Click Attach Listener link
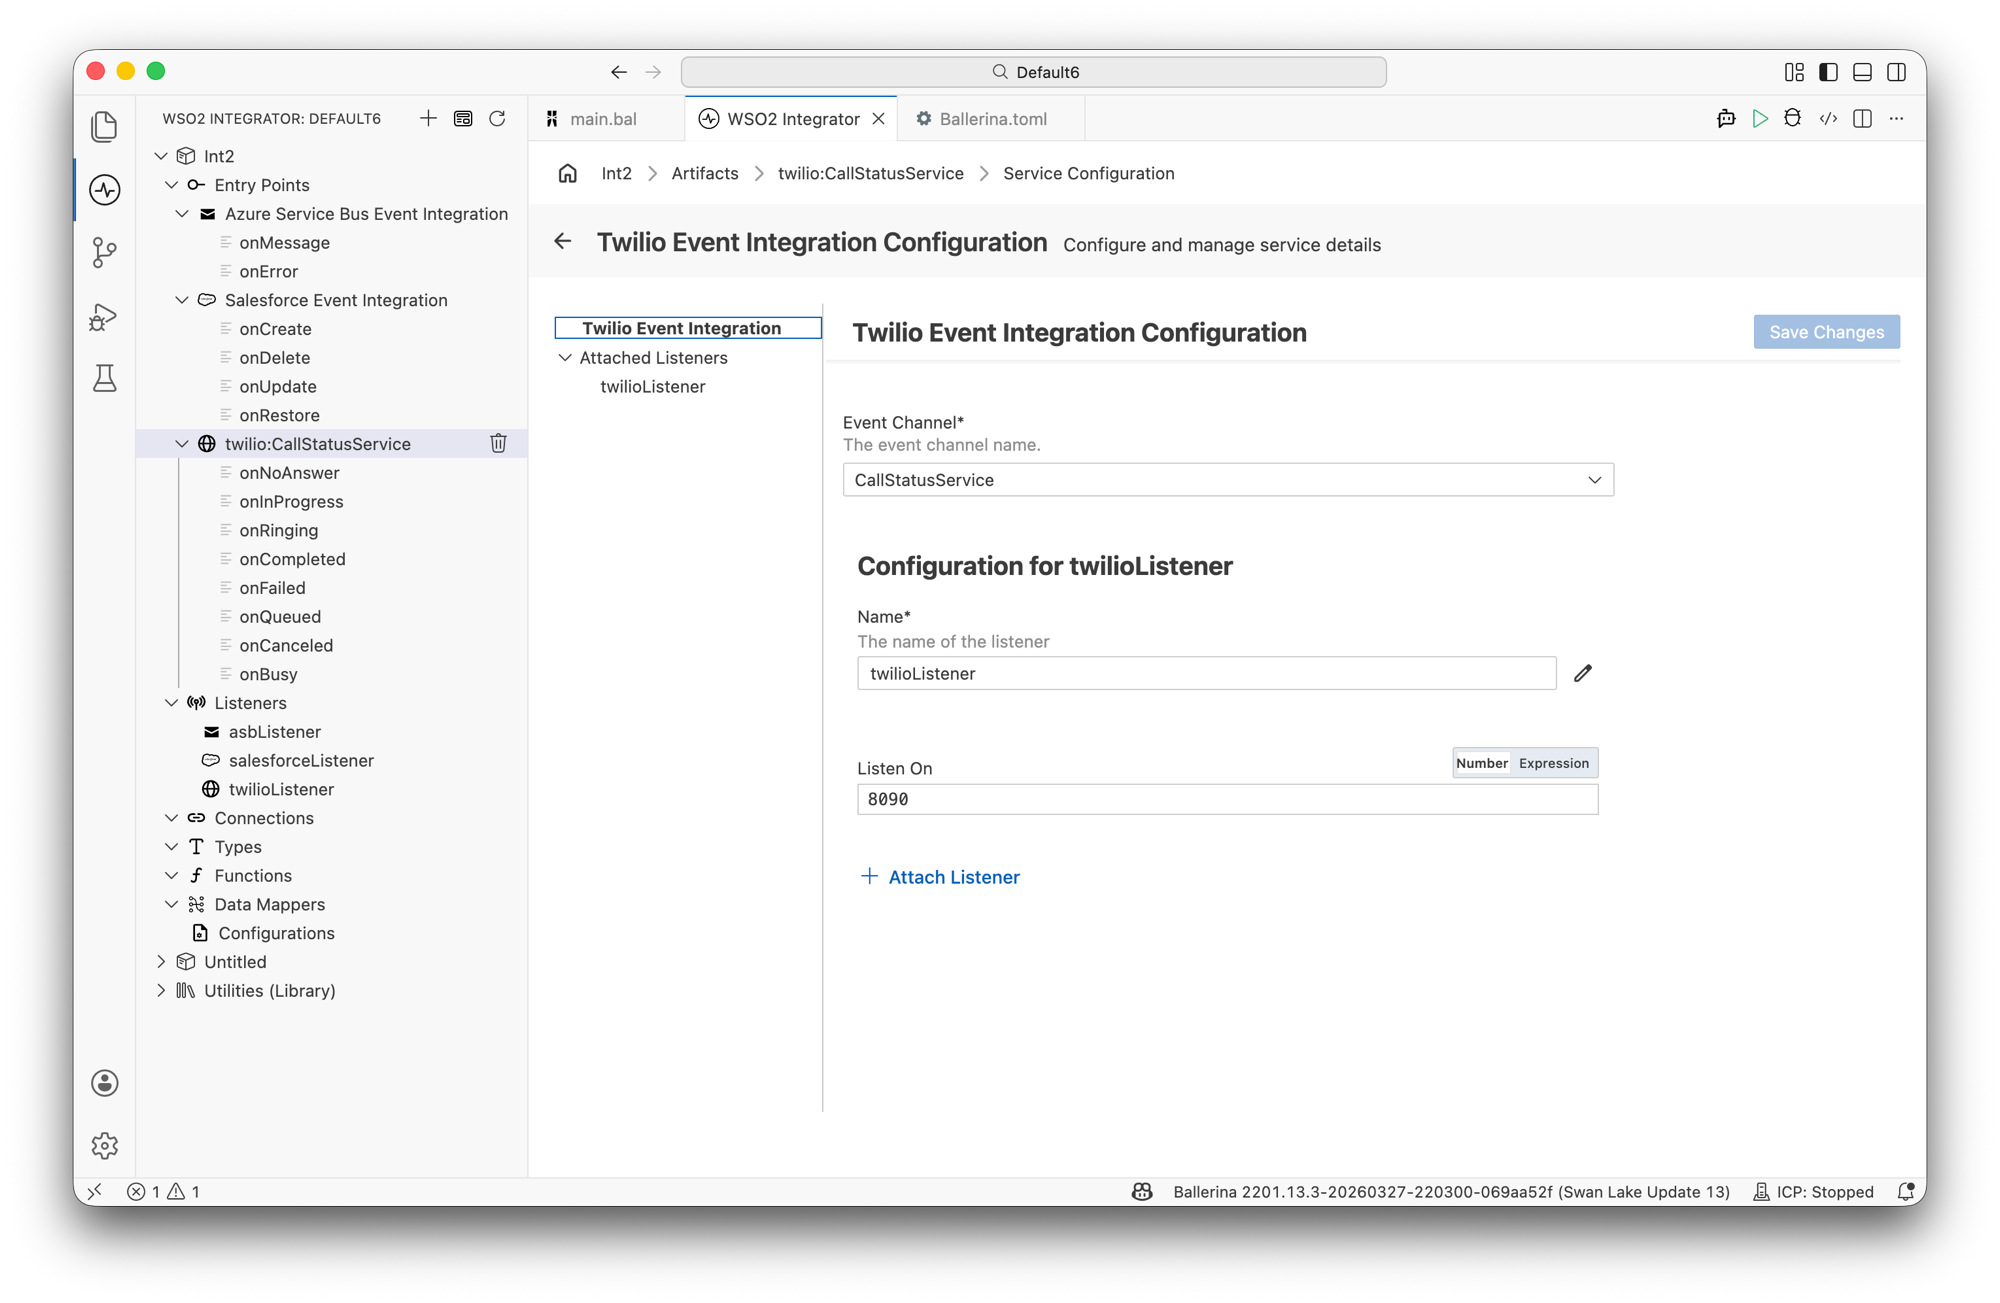Screen dimensions: 2000x1303 point(940,877)
